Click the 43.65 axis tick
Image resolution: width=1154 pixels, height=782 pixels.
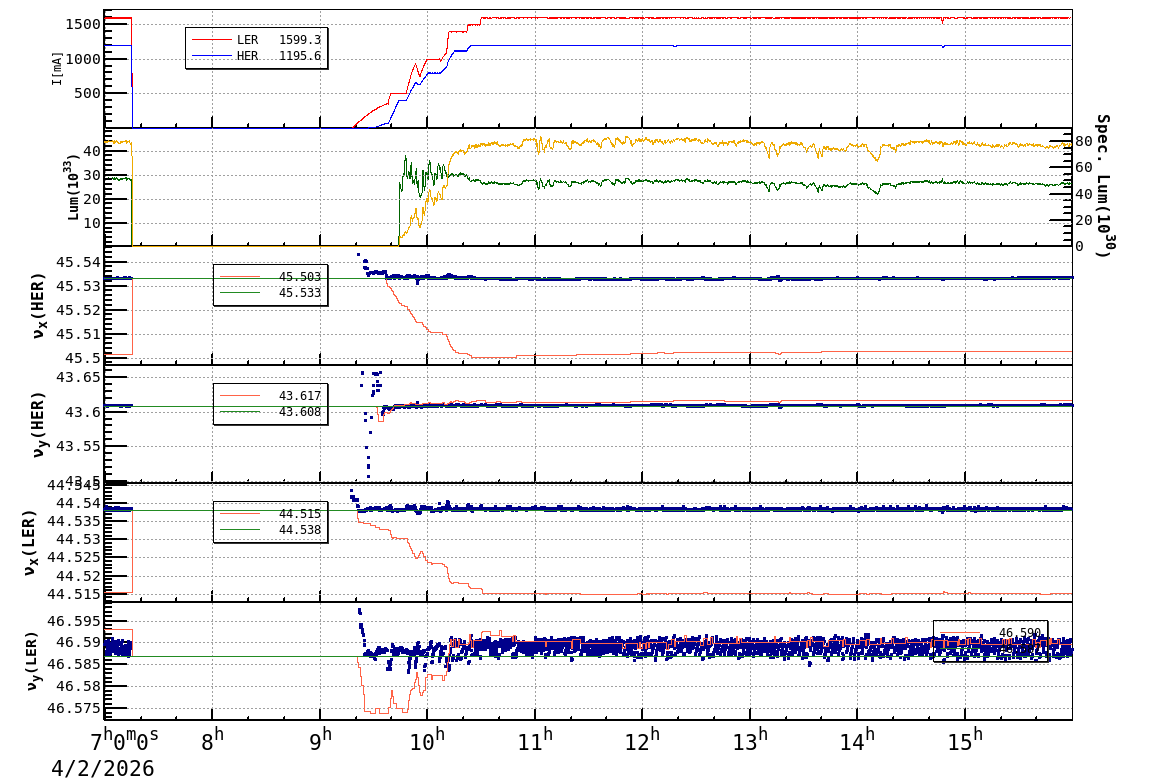click(79, 377)
